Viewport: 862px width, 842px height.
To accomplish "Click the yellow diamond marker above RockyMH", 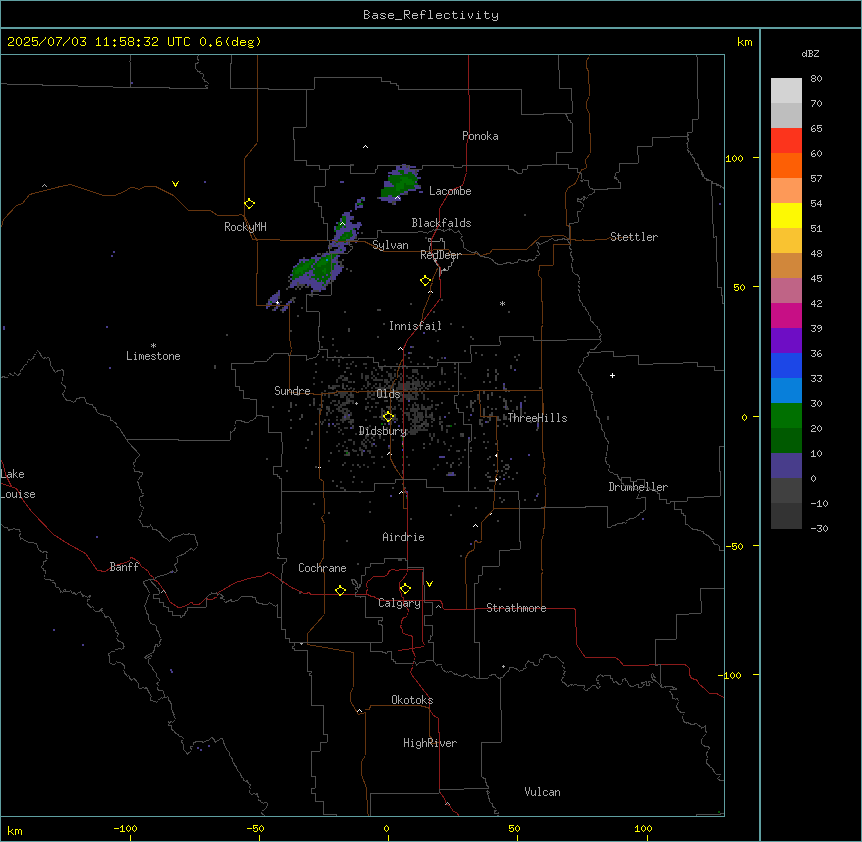I will [249, 203].
